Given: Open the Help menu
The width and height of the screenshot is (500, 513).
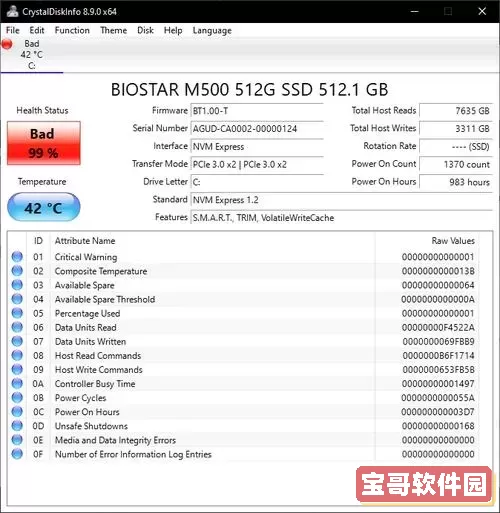Looking at the screenshot, I should (x=173, y=30).
